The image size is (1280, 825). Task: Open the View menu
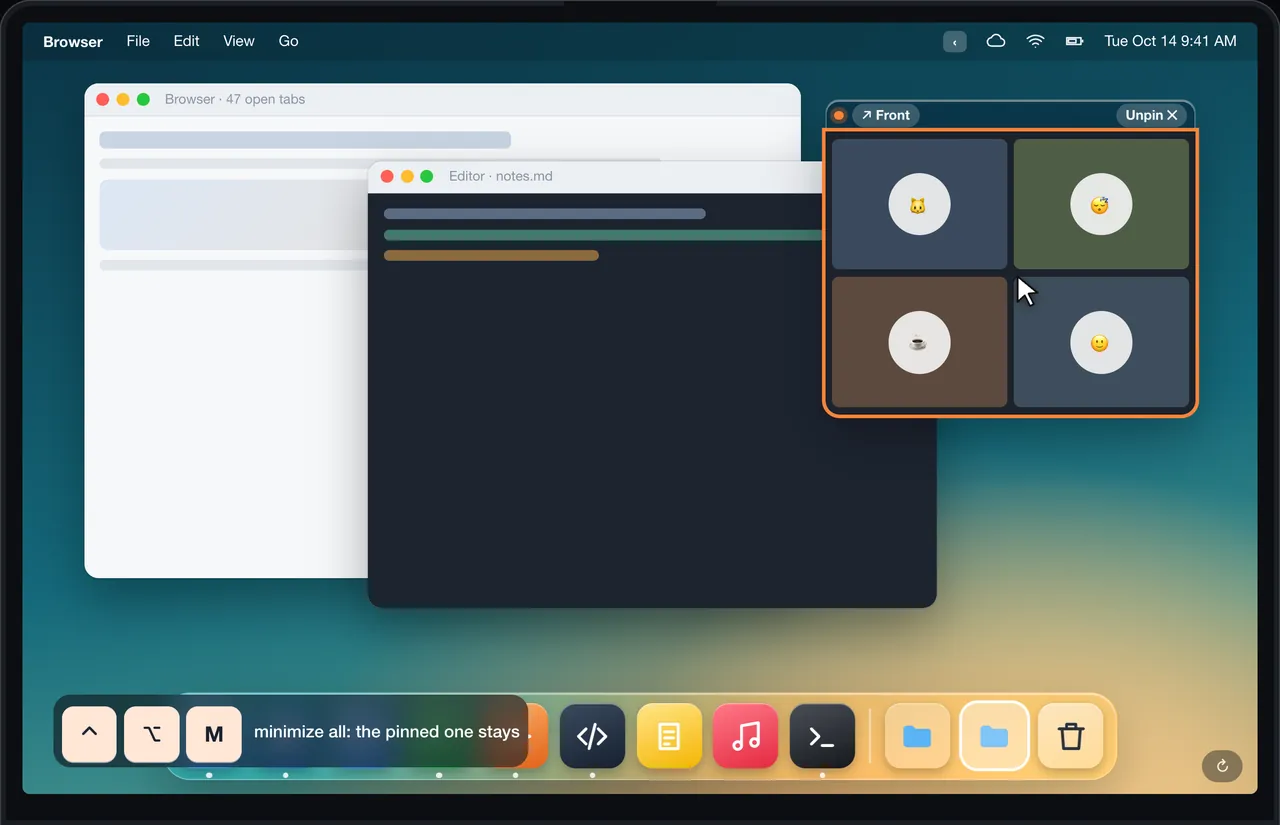pyautogui.click(x=239, y=41)
